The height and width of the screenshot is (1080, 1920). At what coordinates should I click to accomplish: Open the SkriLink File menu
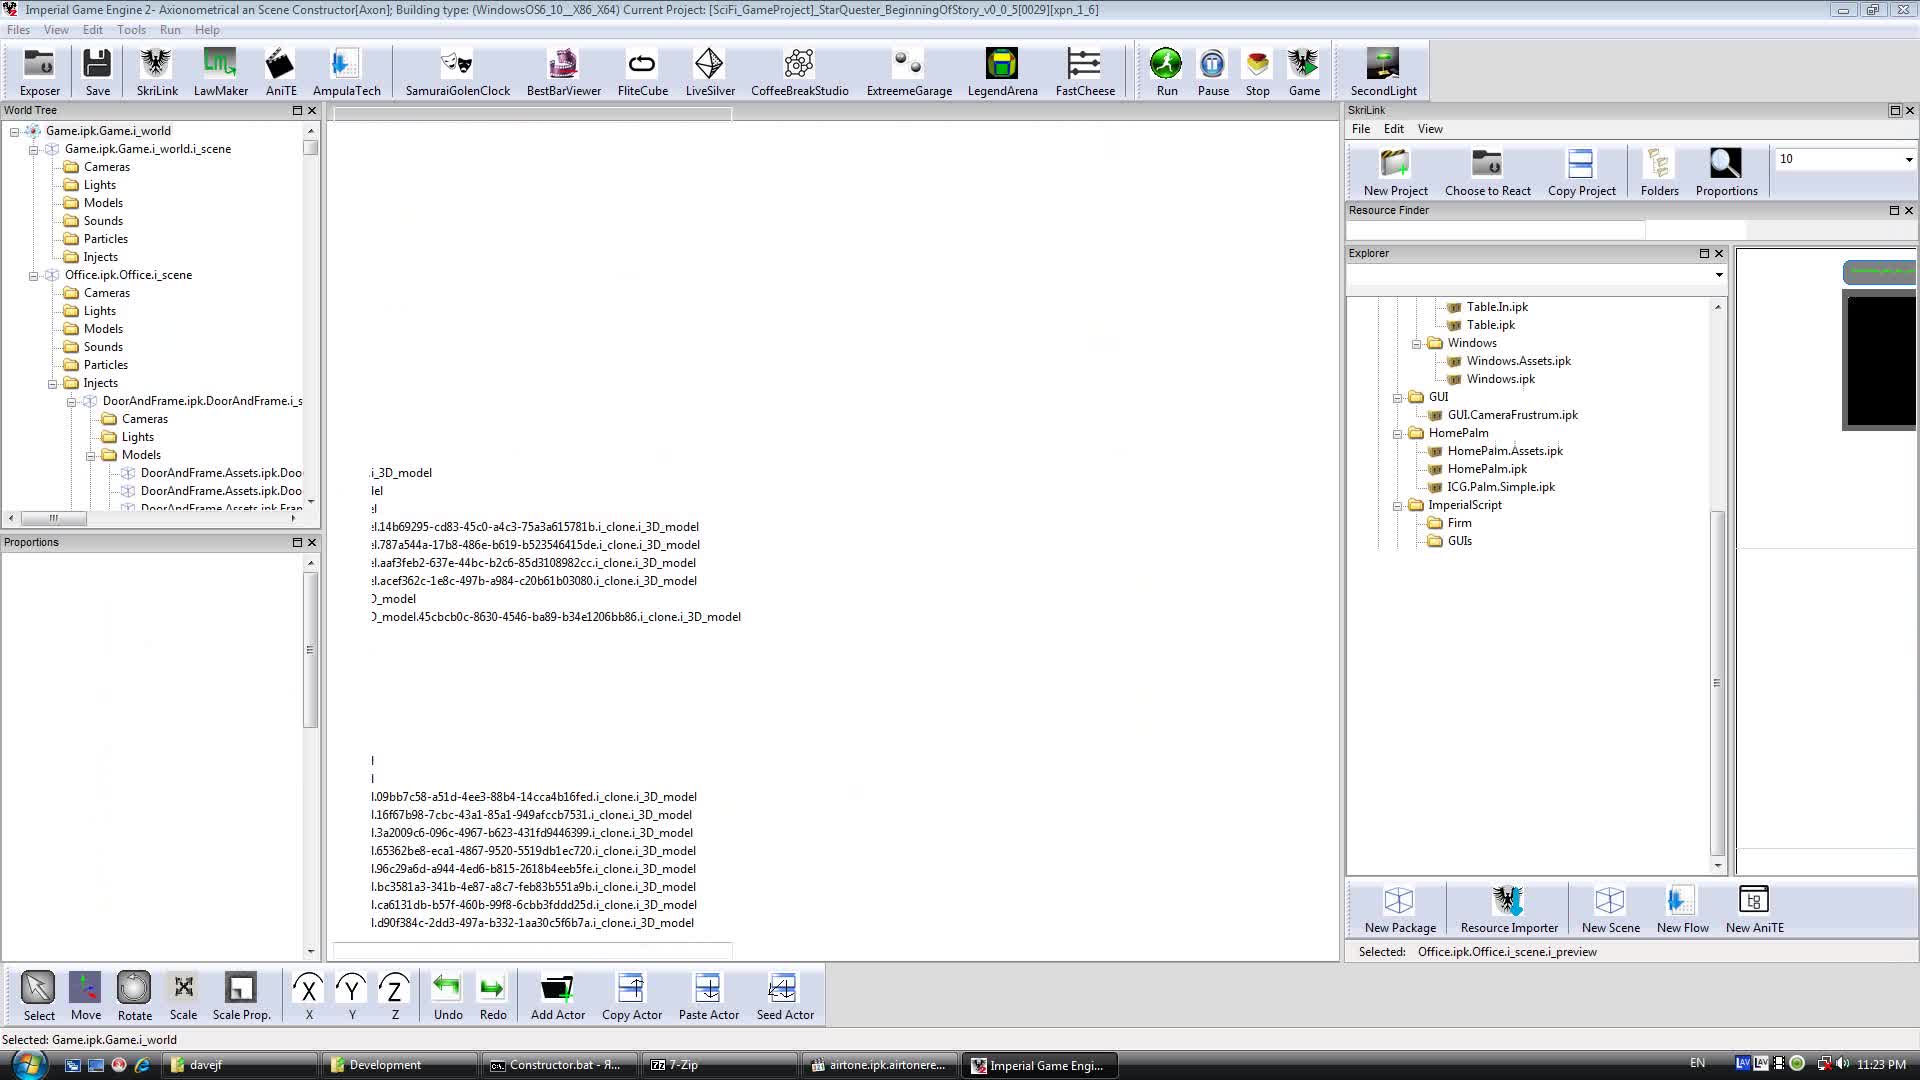pyautogui.click(x=1360, y=128)
